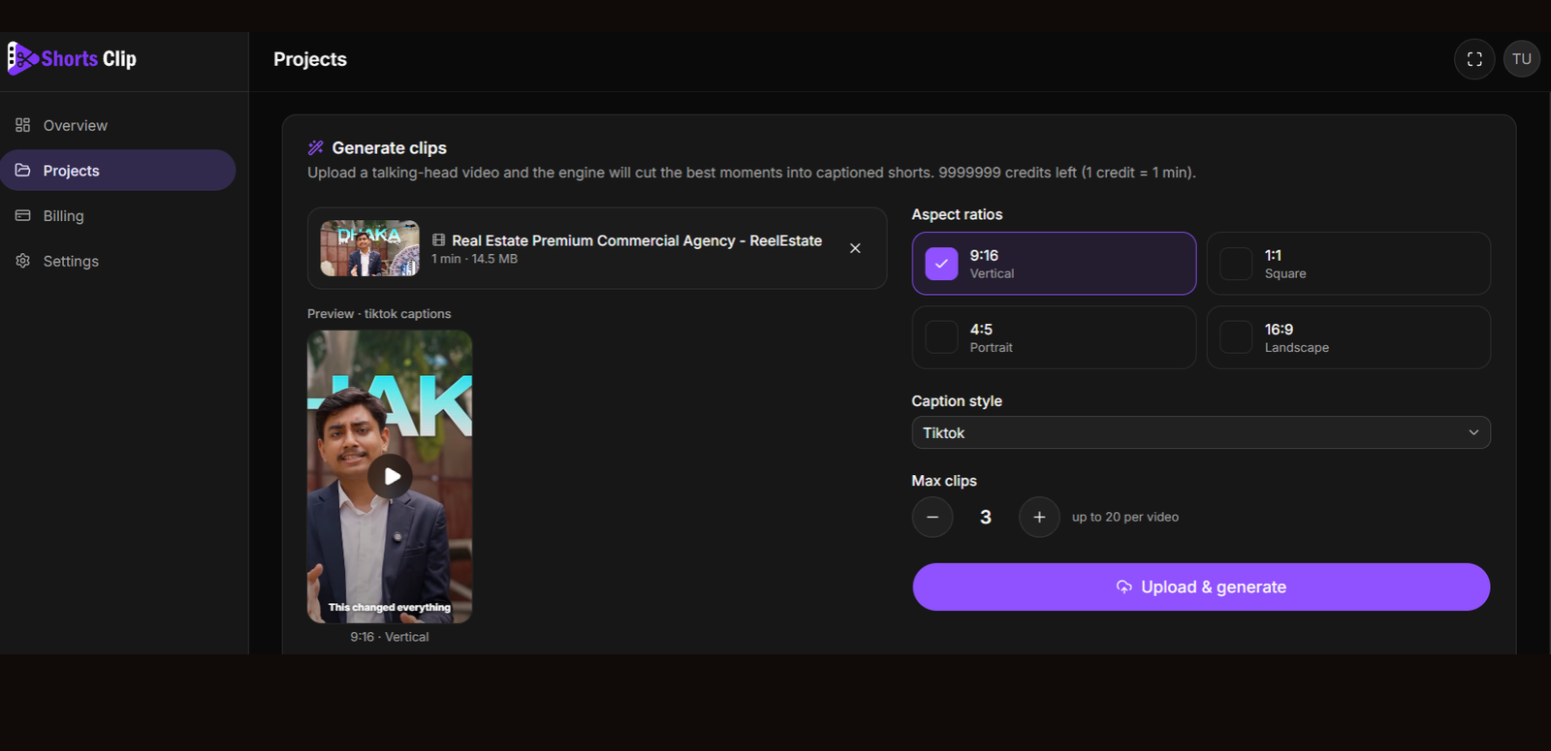Click the '9:16 · Vertical' caption under preview
Screen dimensions: 1551x751
pyautogui.click(x=389, y=637)
